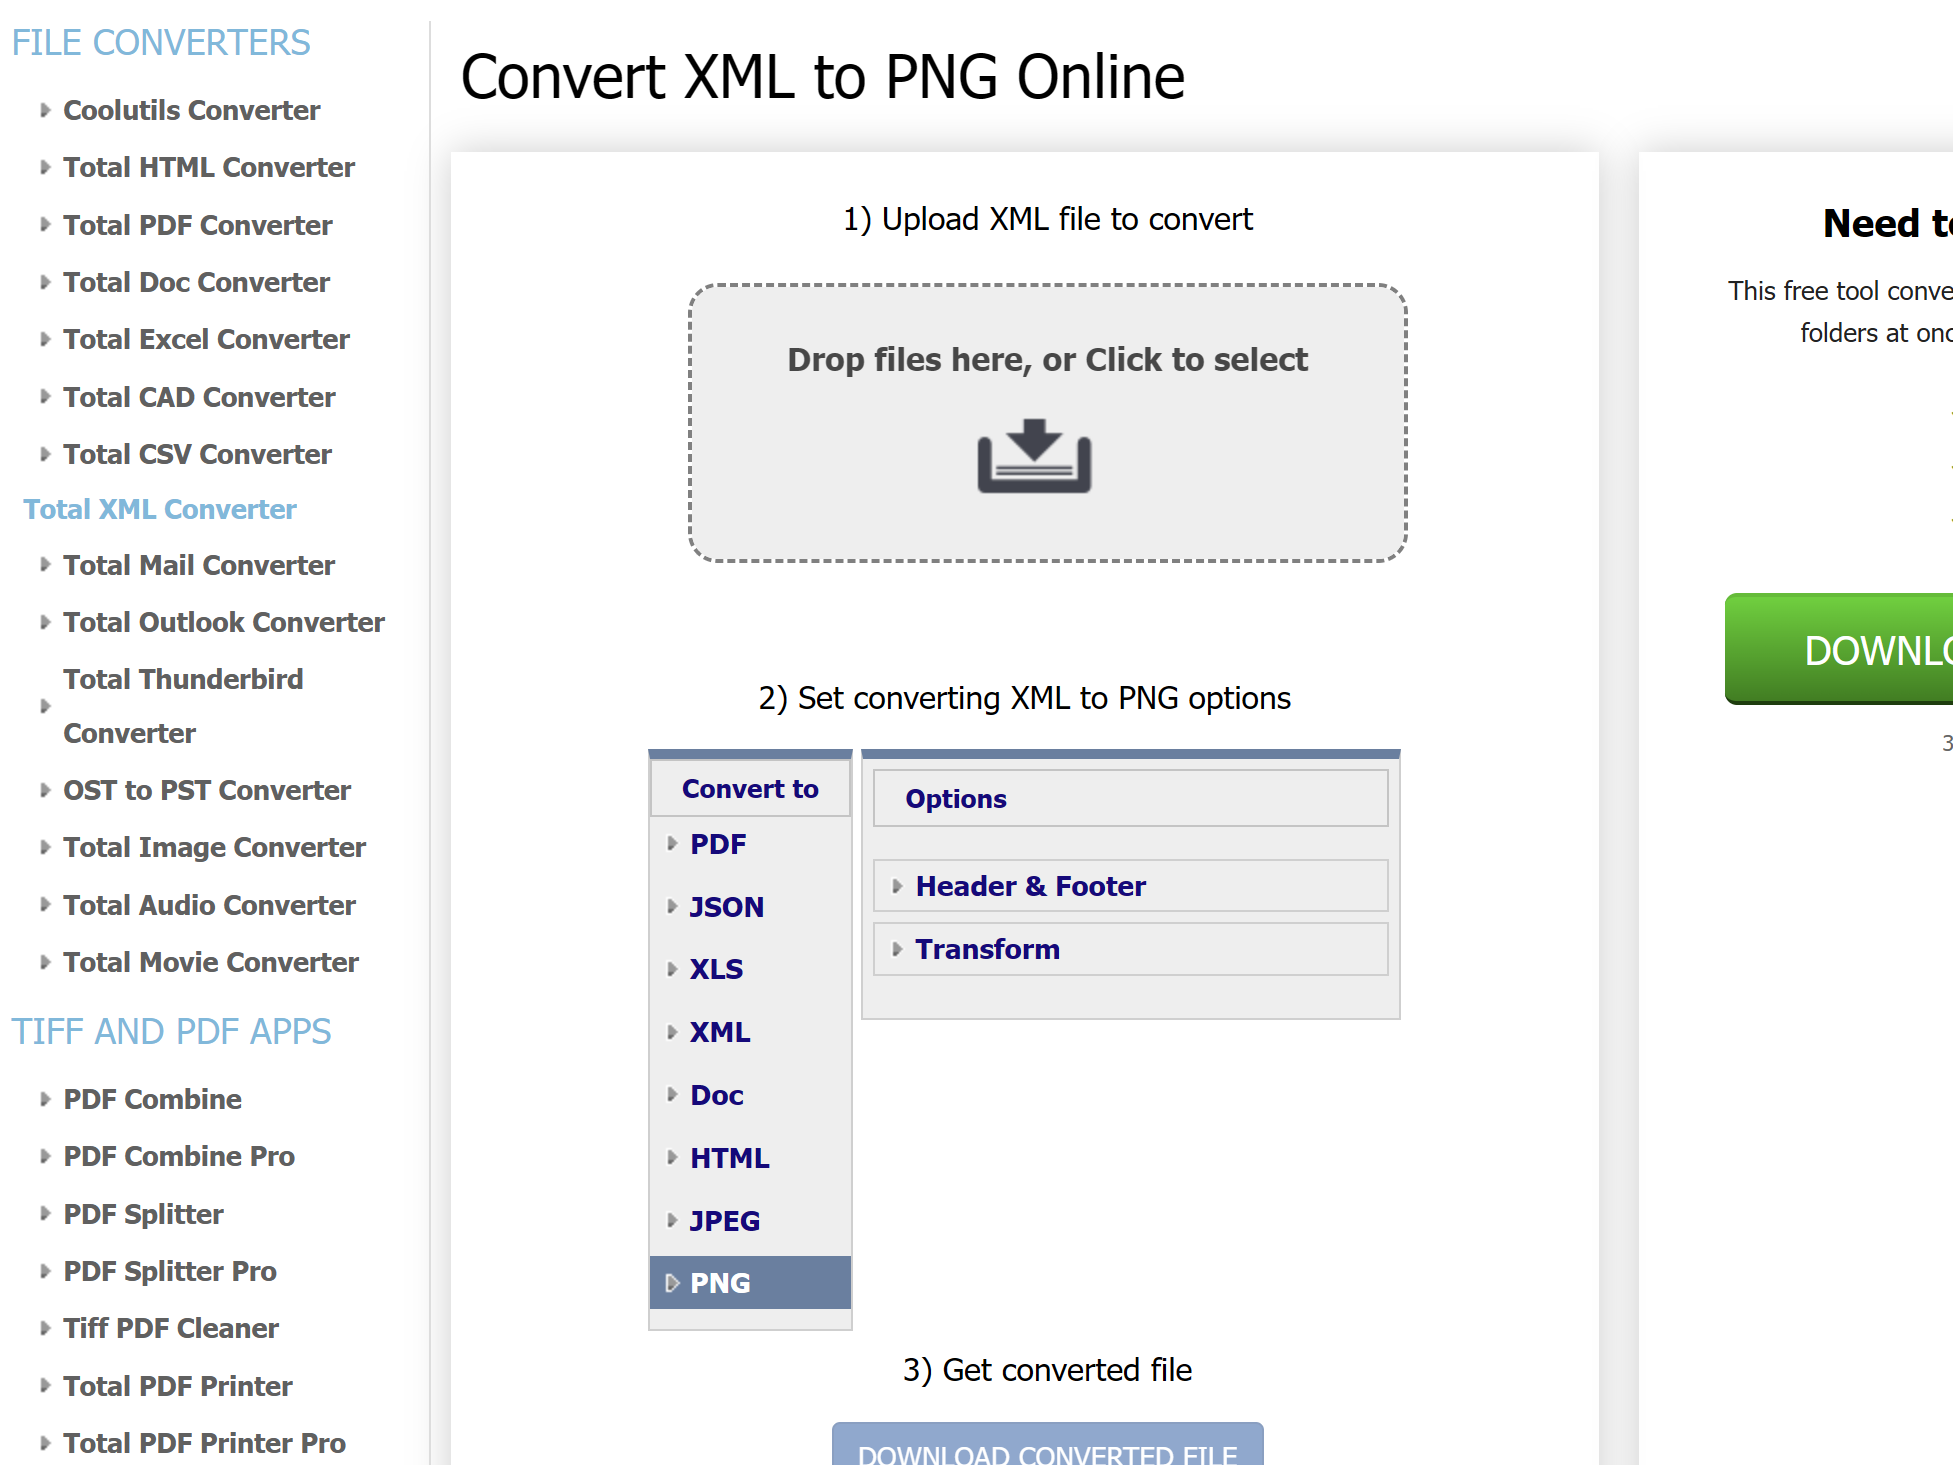Click the arrow bullet beside Total Audio Converter

coord(45,905)
